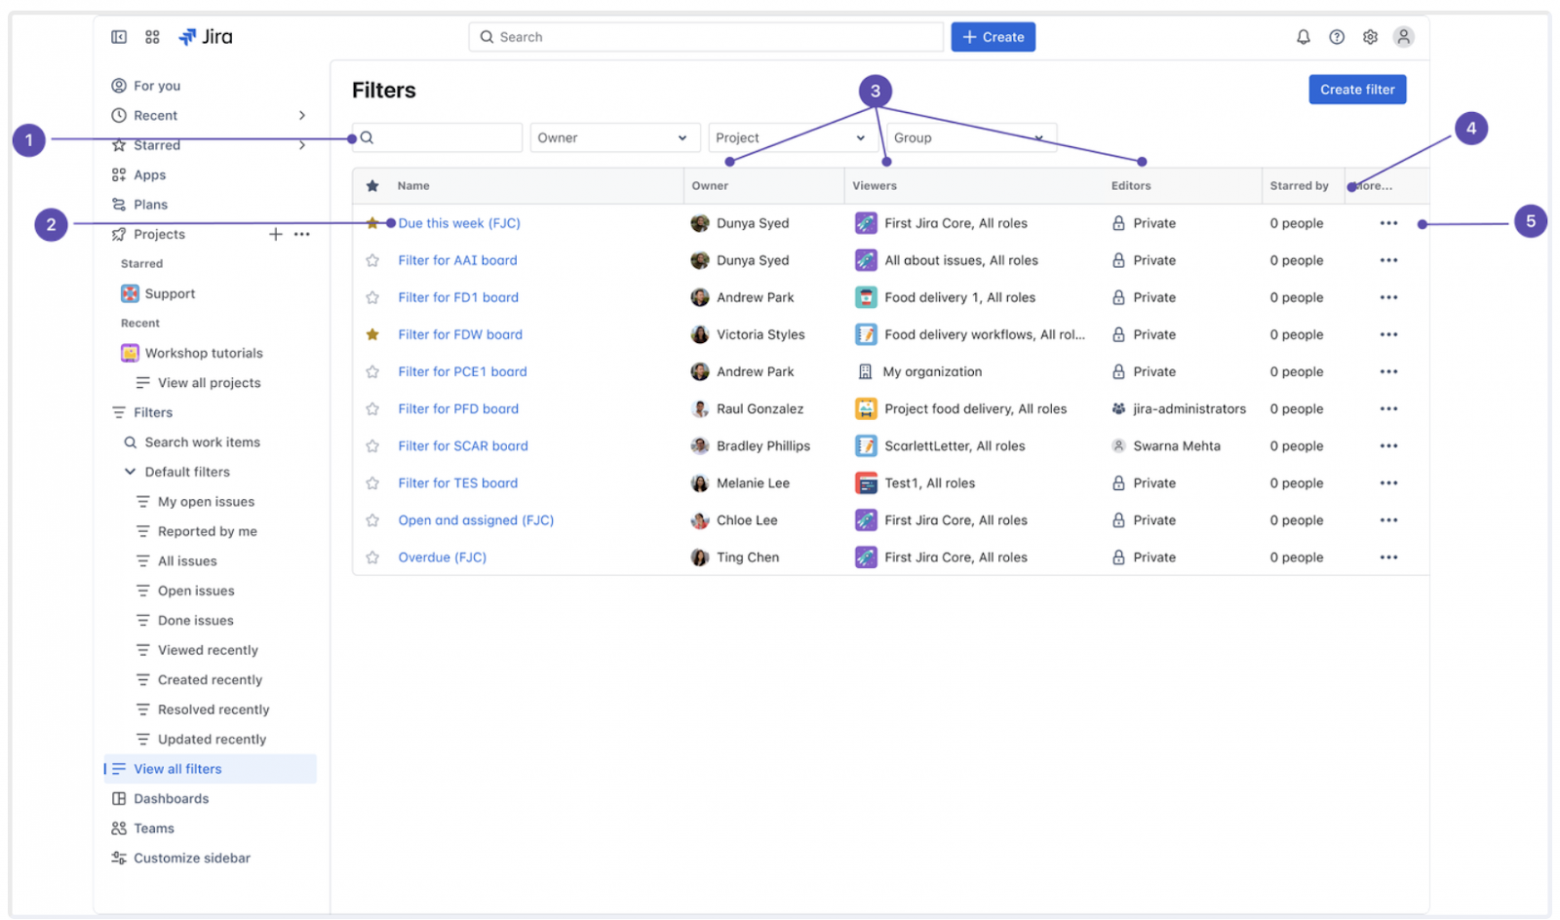Open your profile avatar menu
This screenshot has height=920, width=1560.
pyautogui.click(x=1404, y=37)
